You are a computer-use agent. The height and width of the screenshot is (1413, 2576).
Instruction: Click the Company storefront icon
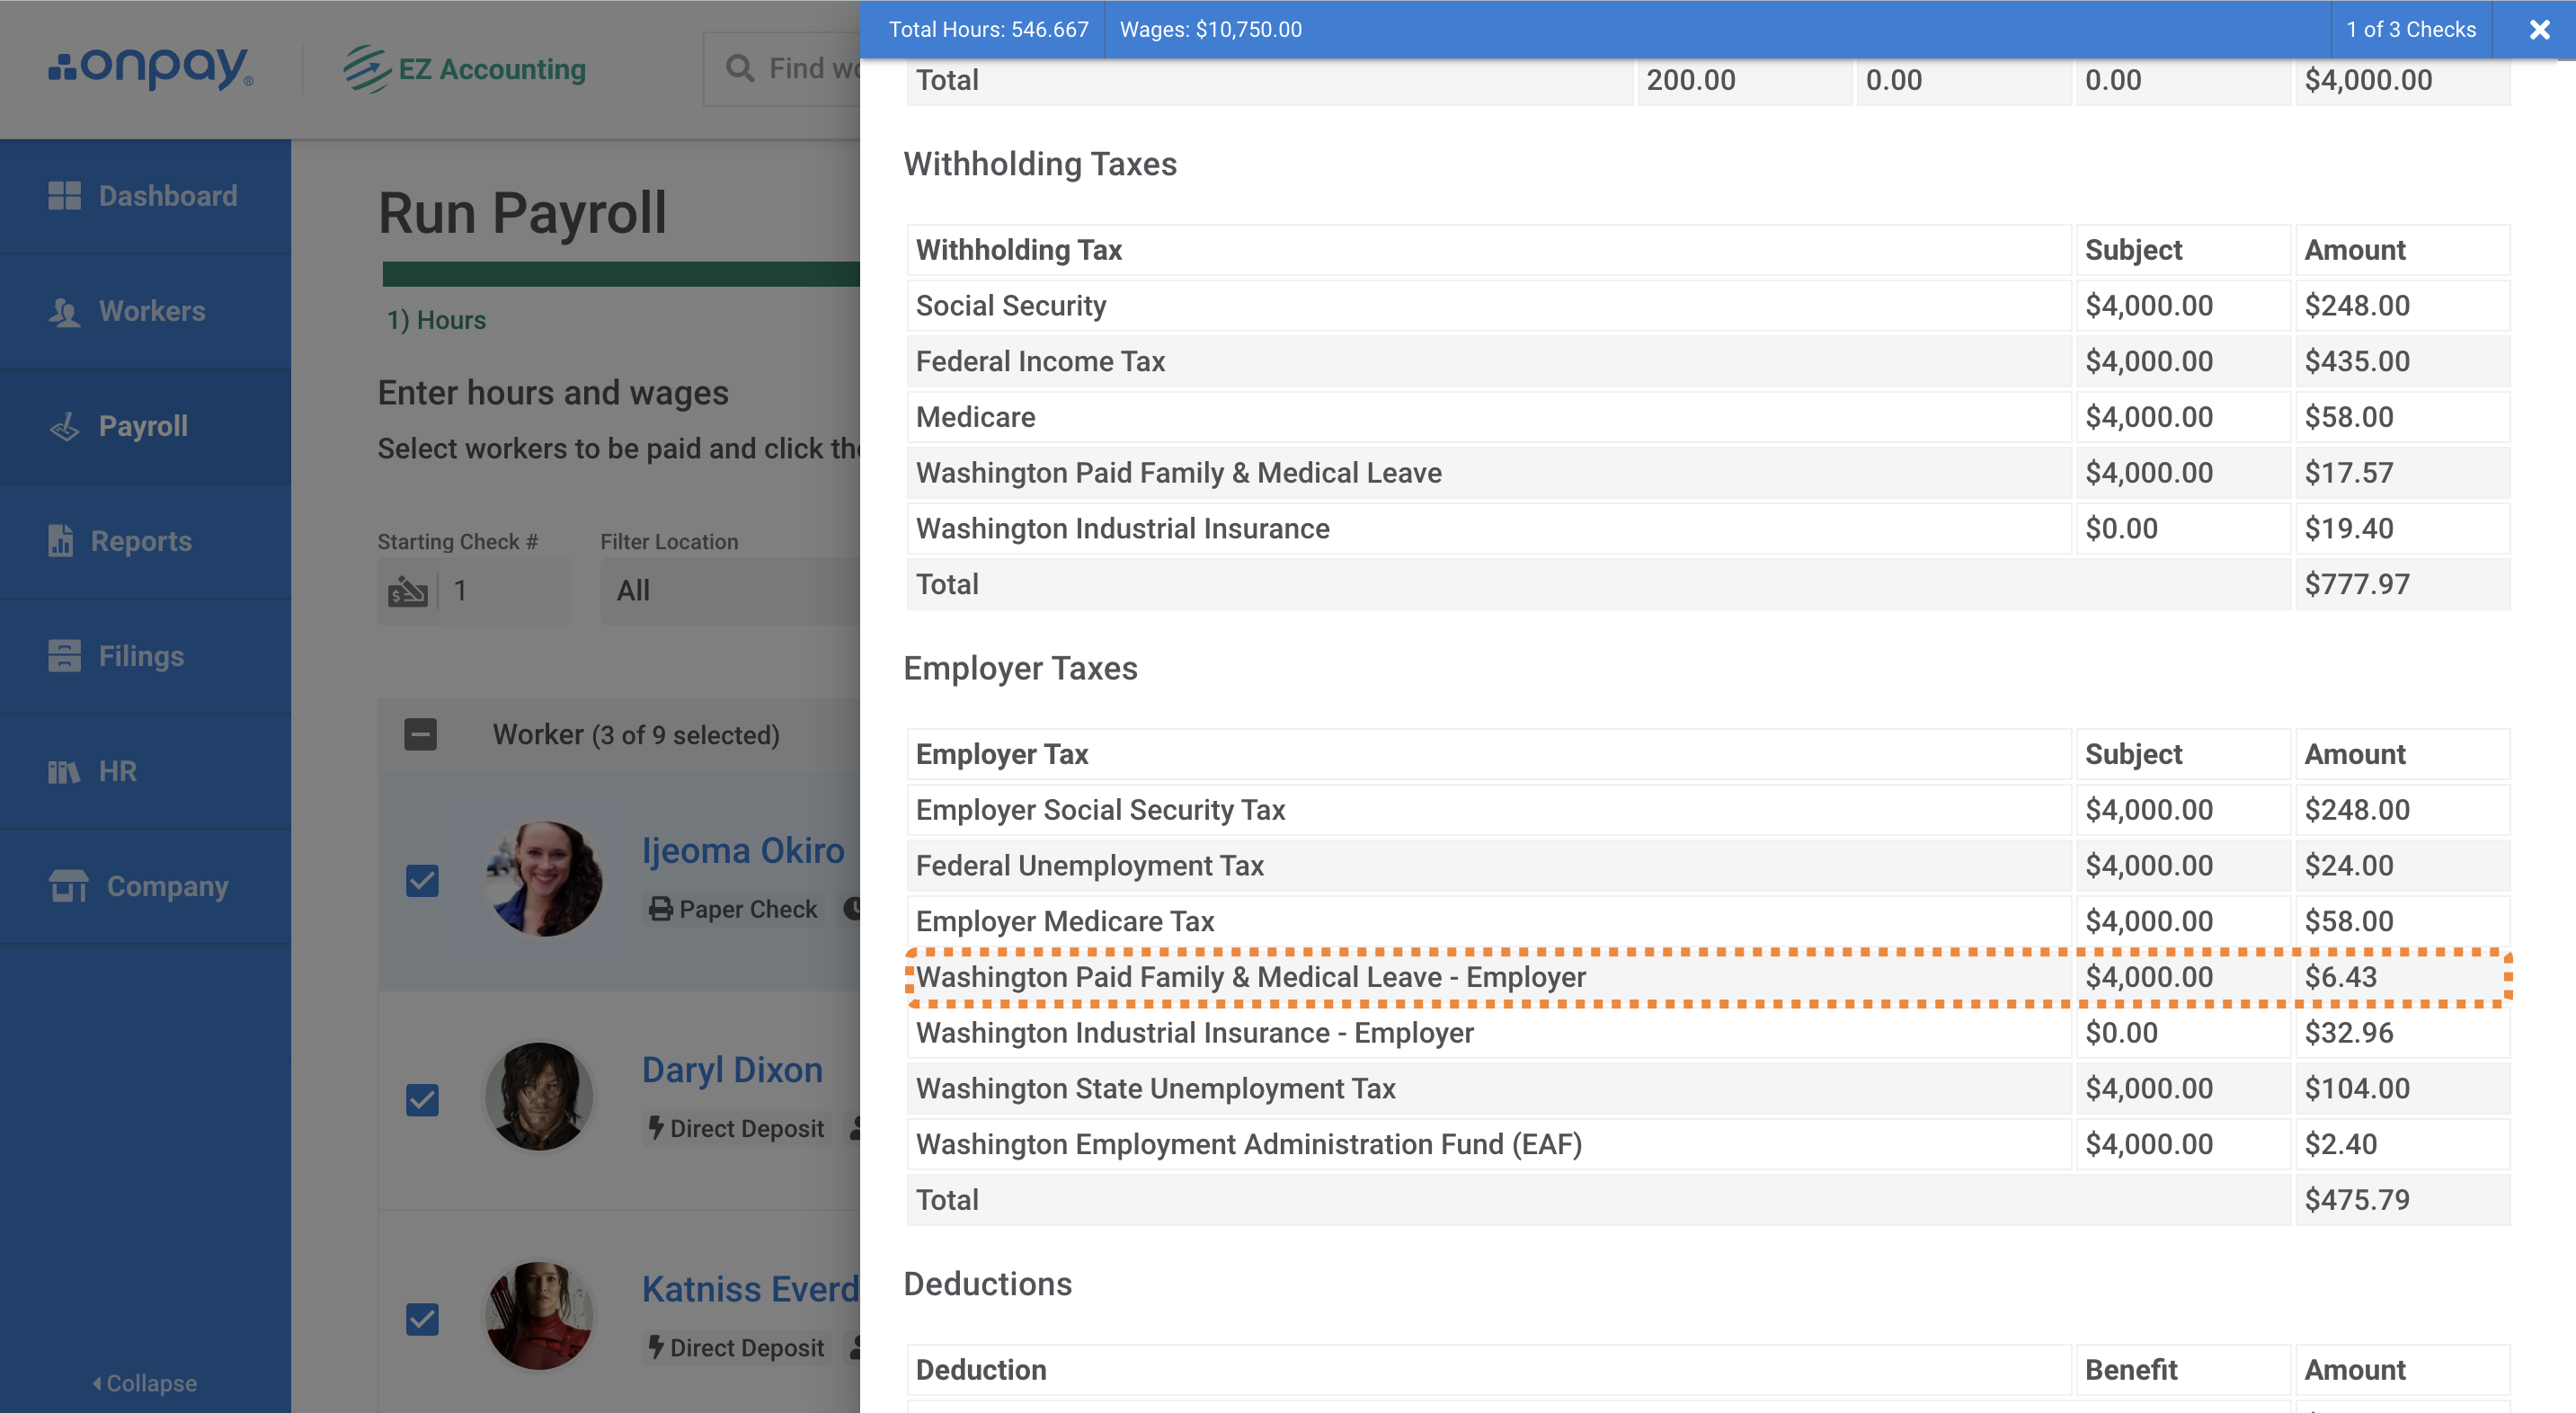[x=68, y=886]
